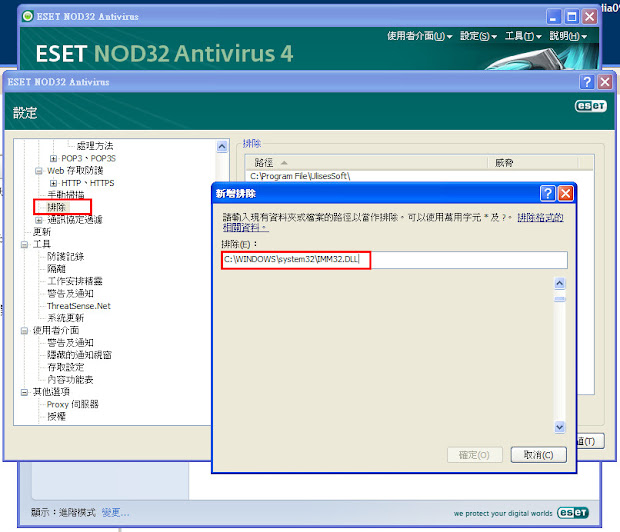620x532 pixels.
Task: Select 隔離 tree item
Action: pyautogui.click(x=56, y=269)
